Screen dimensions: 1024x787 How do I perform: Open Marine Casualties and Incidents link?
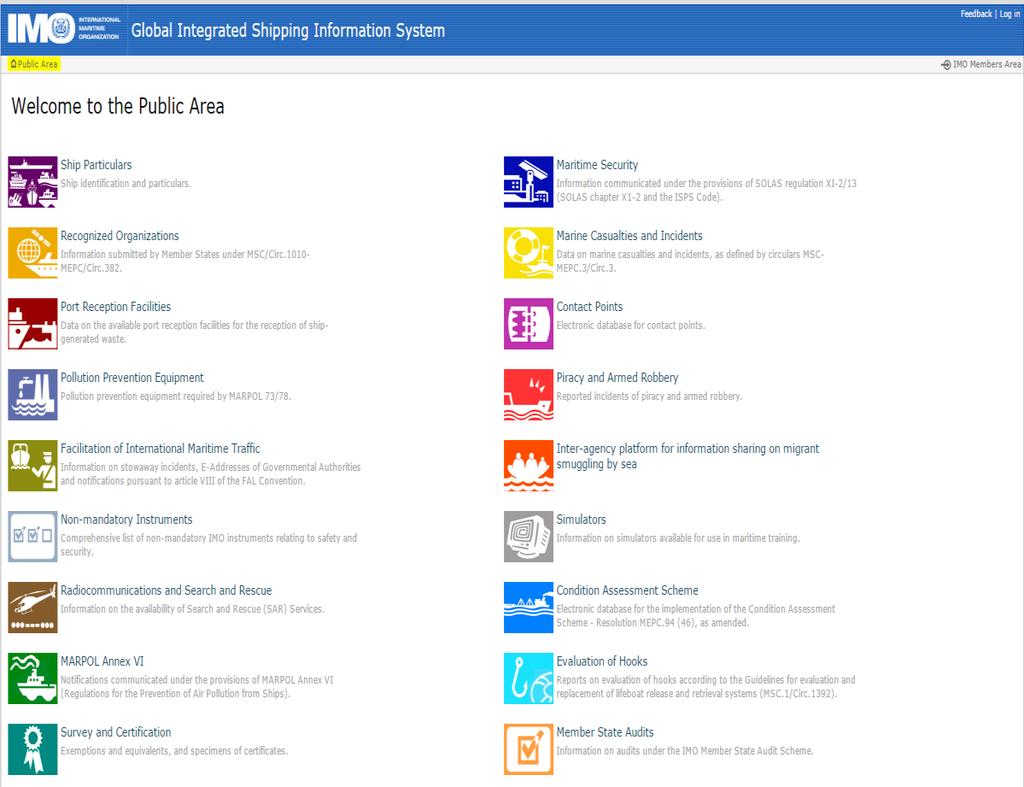coord(630,236)
